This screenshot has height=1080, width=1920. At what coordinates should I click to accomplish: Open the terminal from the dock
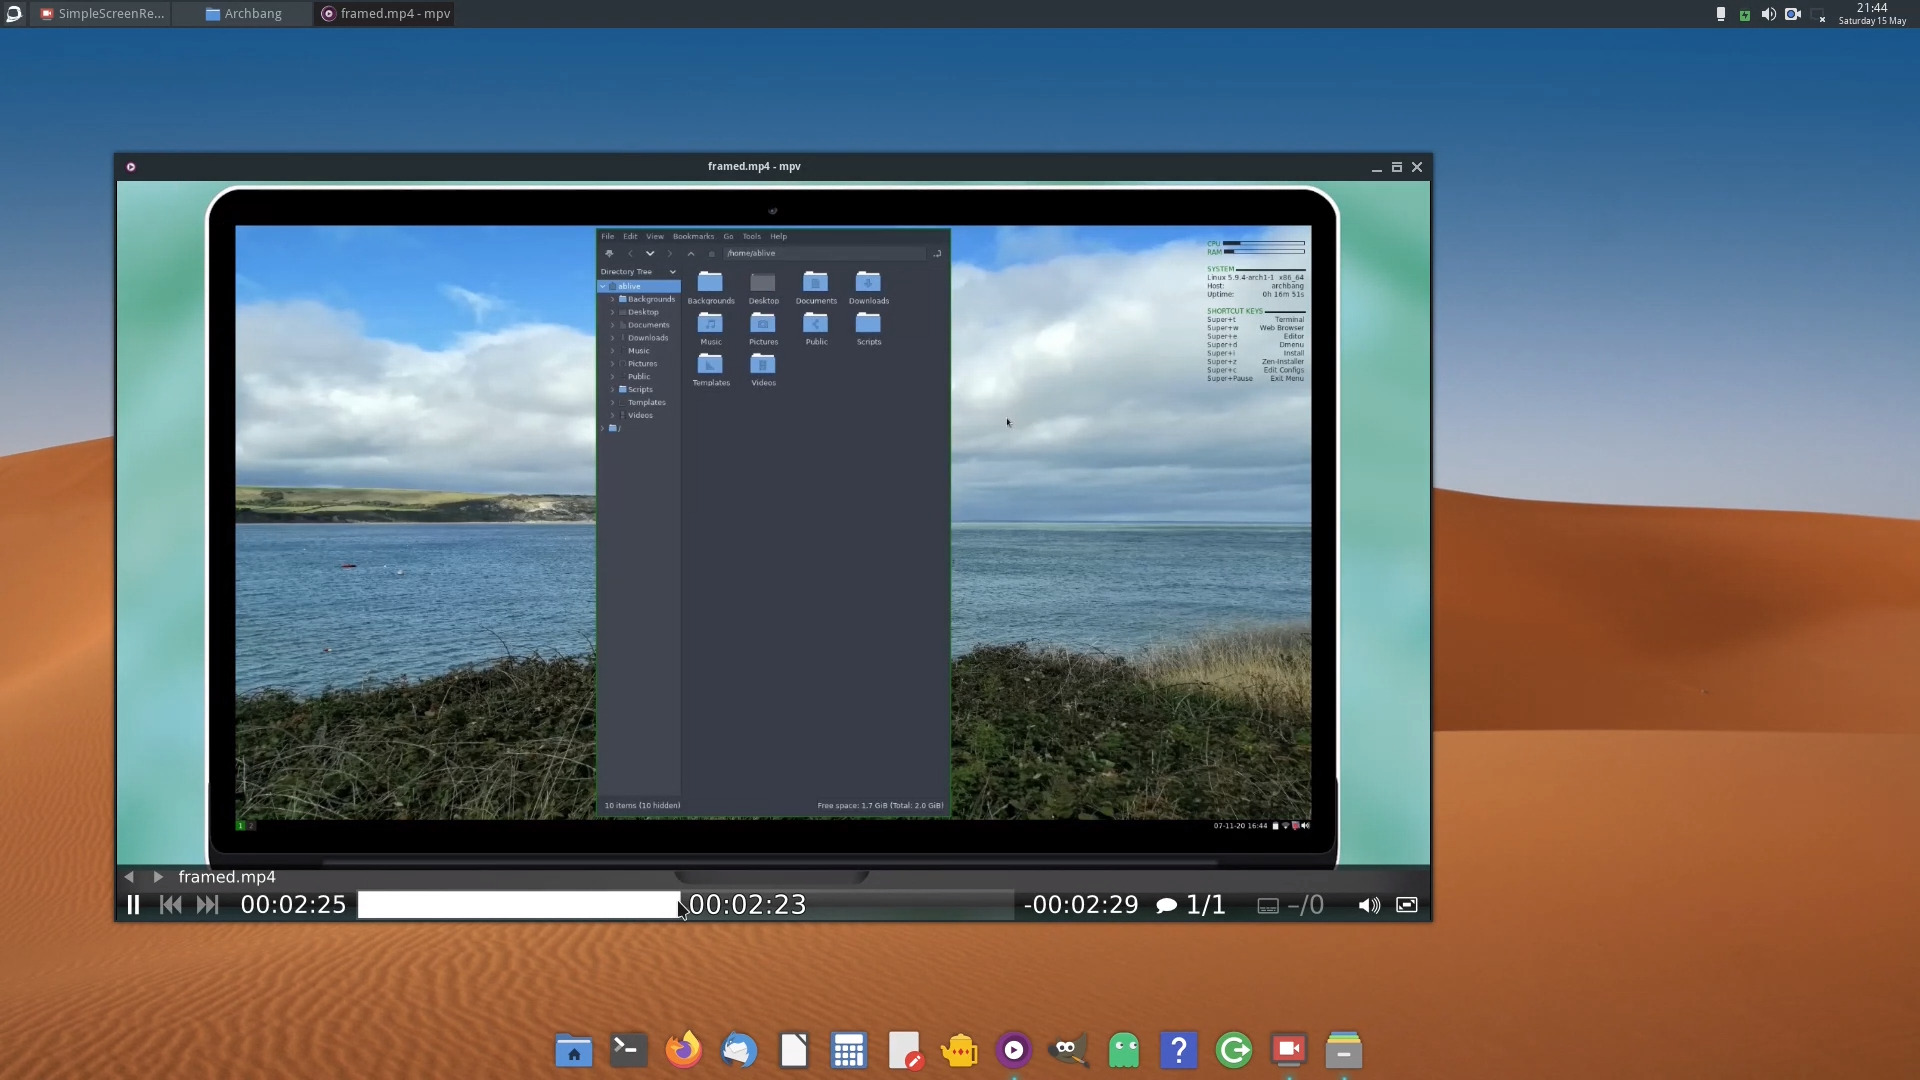pyautogui.click(x=627, y=1050)
